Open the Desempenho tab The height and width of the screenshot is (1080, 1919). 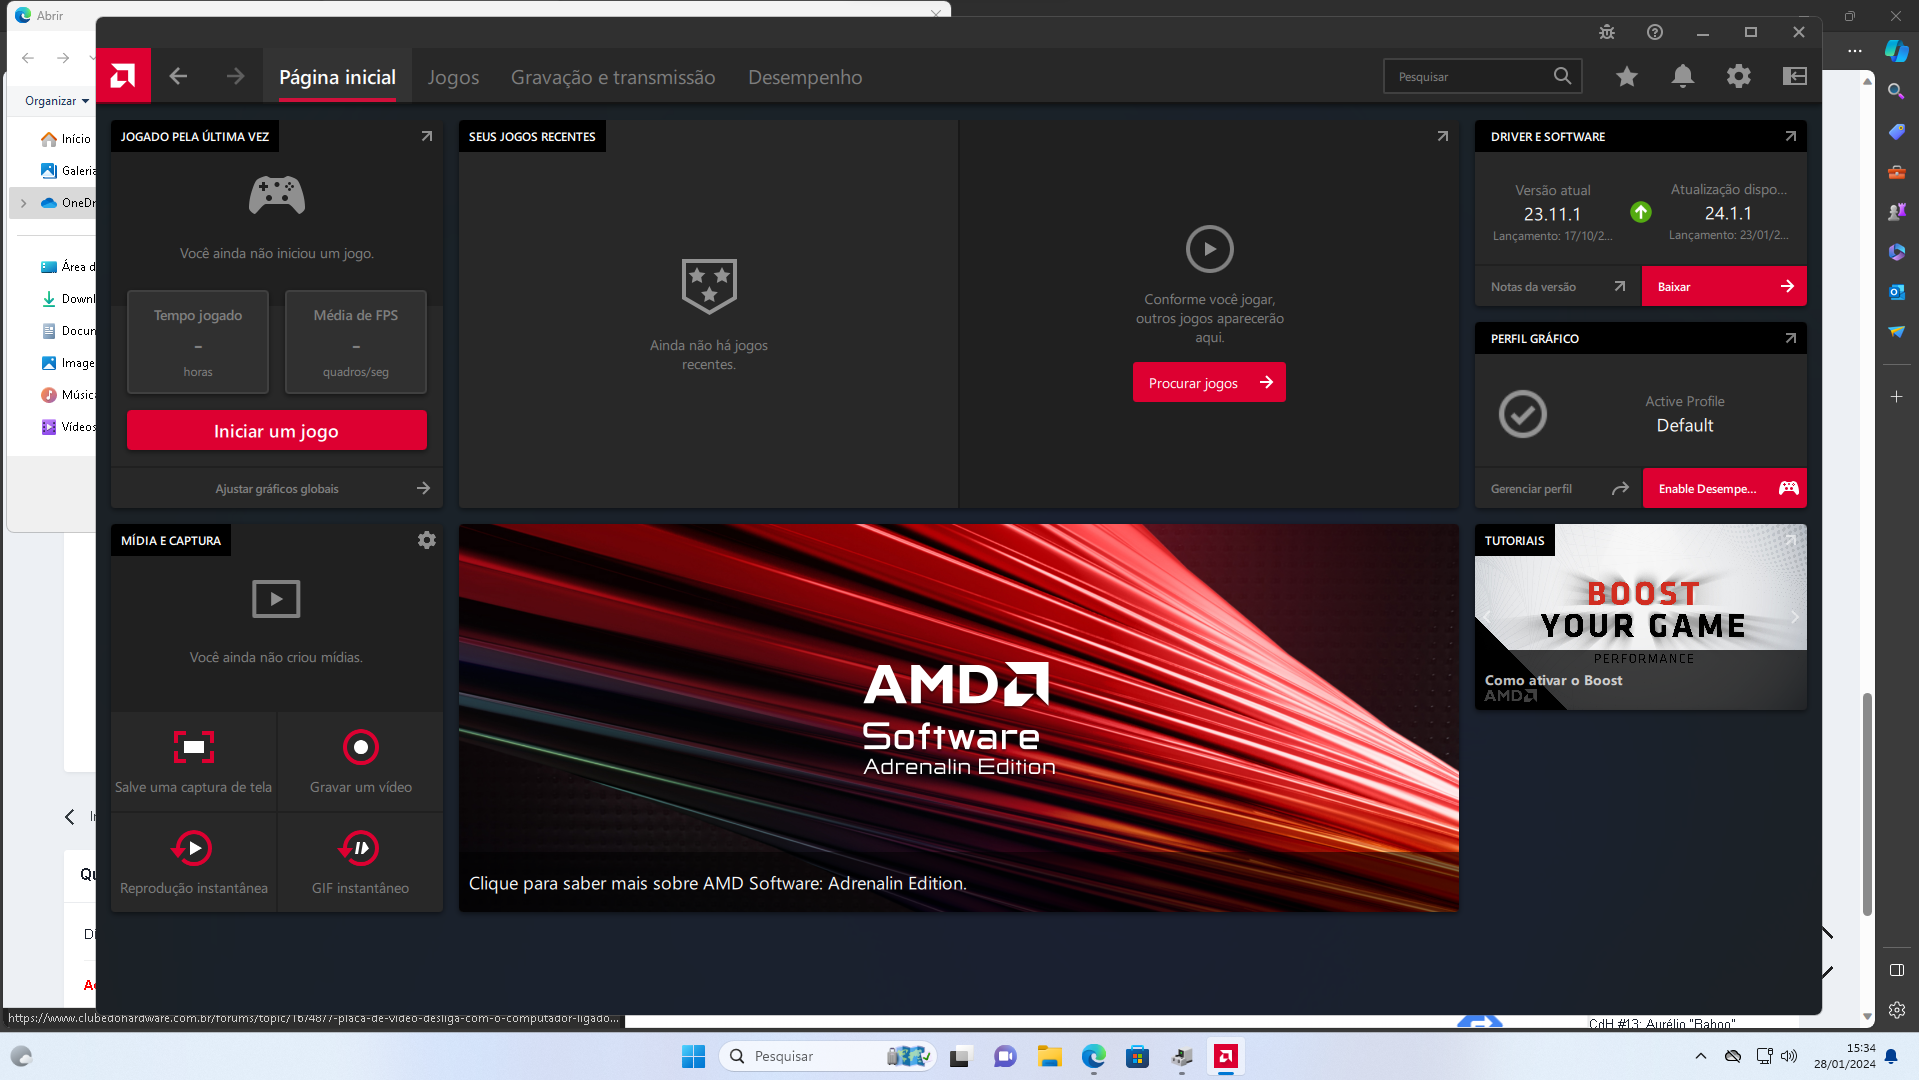(805, 77)
